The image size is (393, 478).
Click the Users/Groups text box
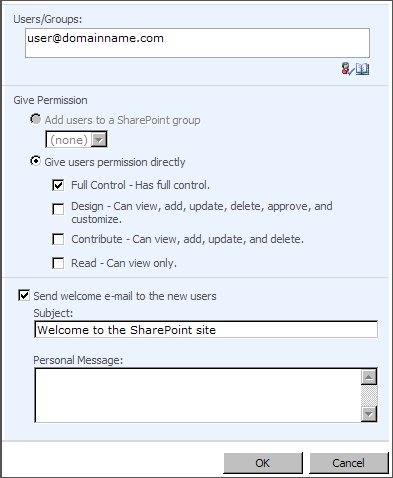coord(197,43)
